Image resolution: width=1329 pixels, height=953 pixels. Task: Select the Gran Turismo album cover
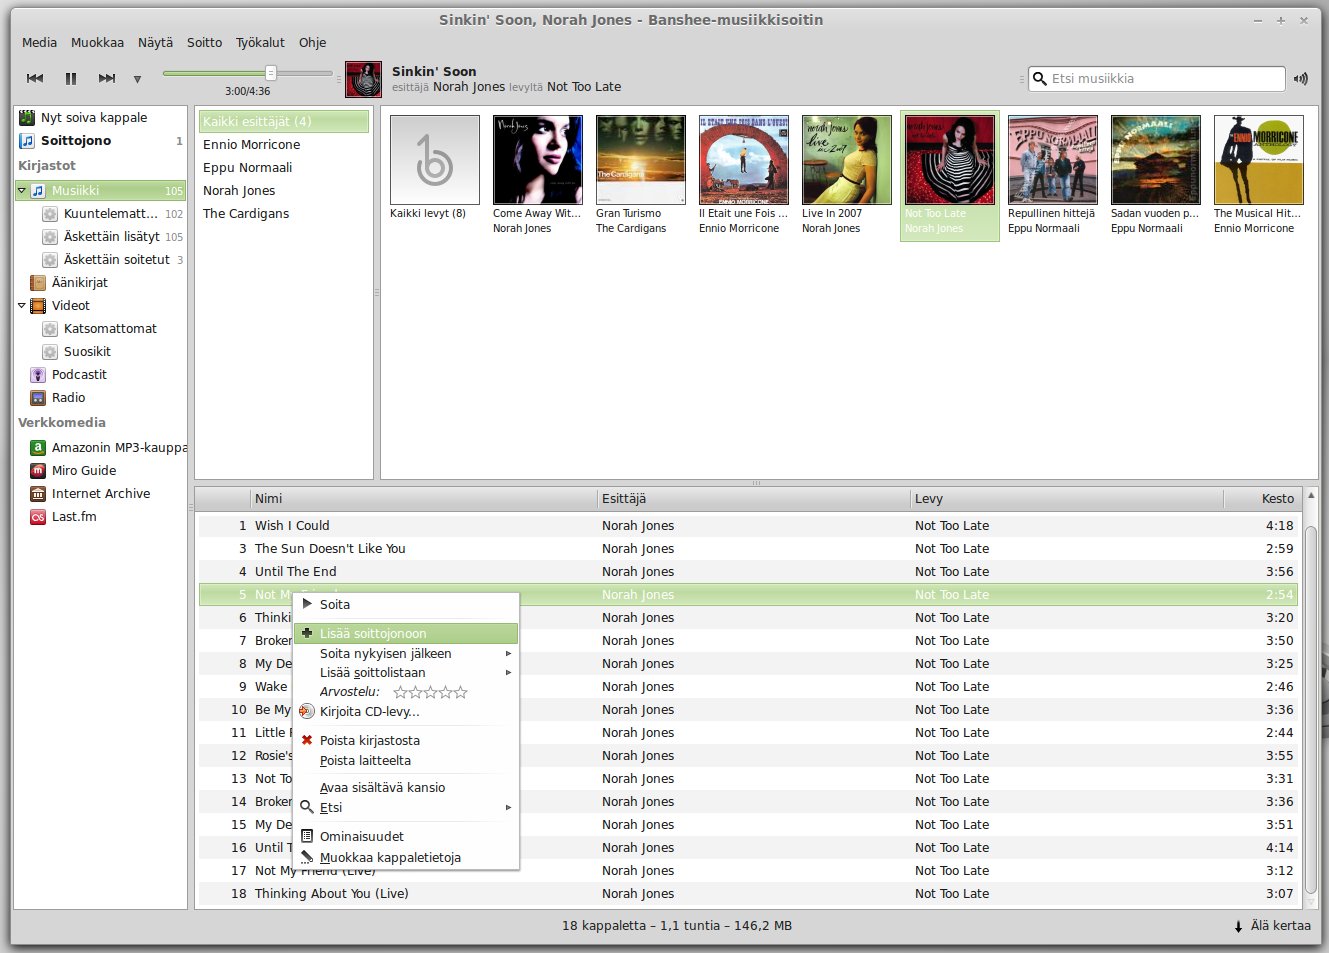(641, 160)
